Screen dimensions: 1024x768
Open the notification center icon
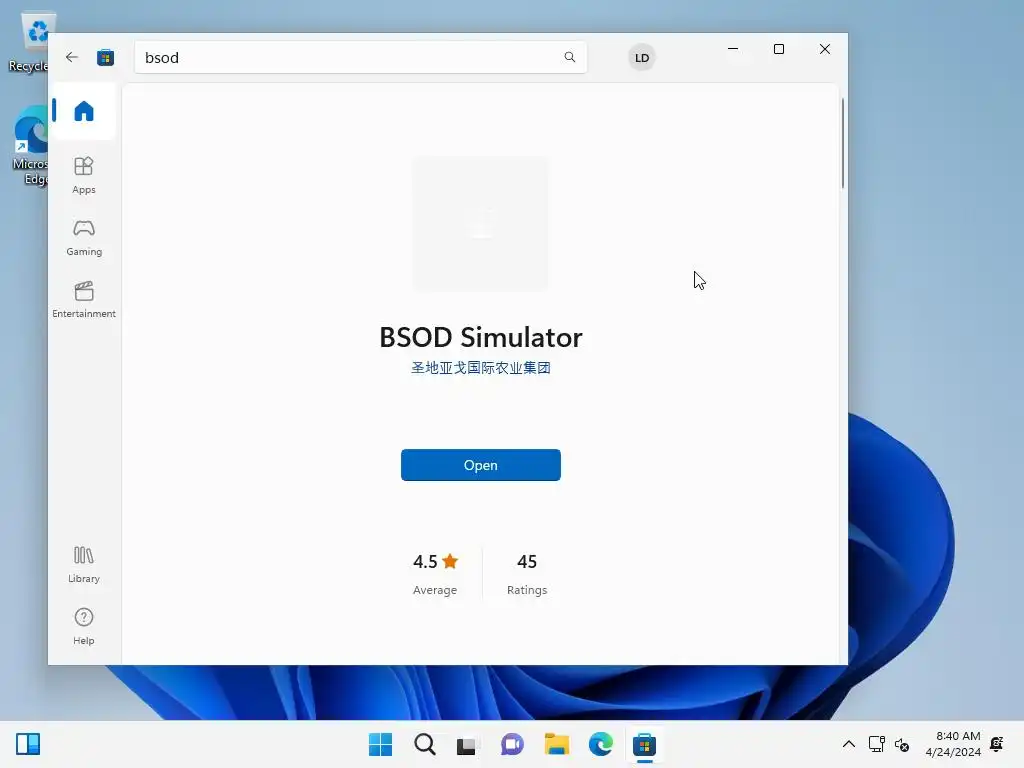click(997, 744)
